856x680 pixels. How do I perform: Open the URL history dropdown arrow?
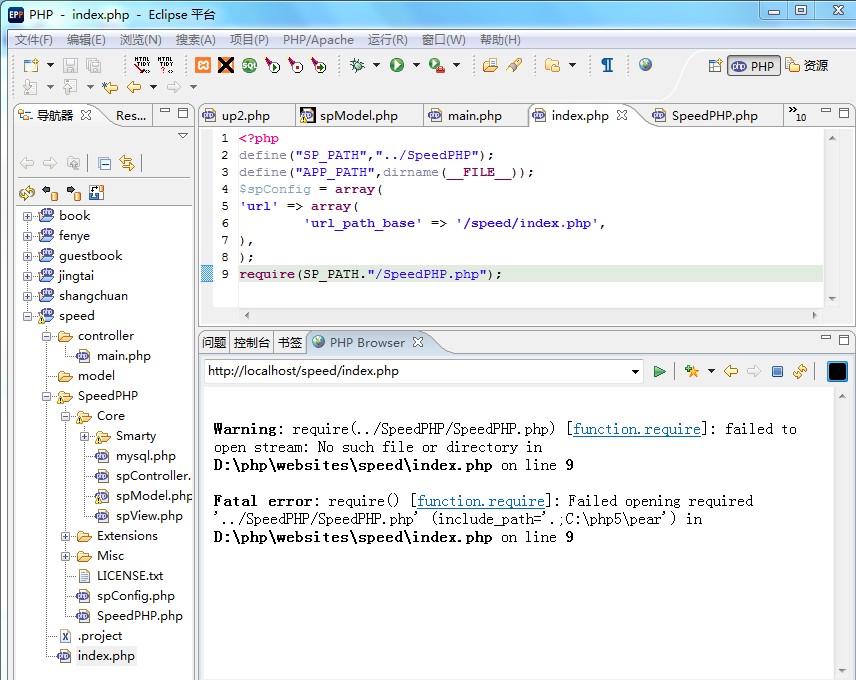tap(635, 372)
